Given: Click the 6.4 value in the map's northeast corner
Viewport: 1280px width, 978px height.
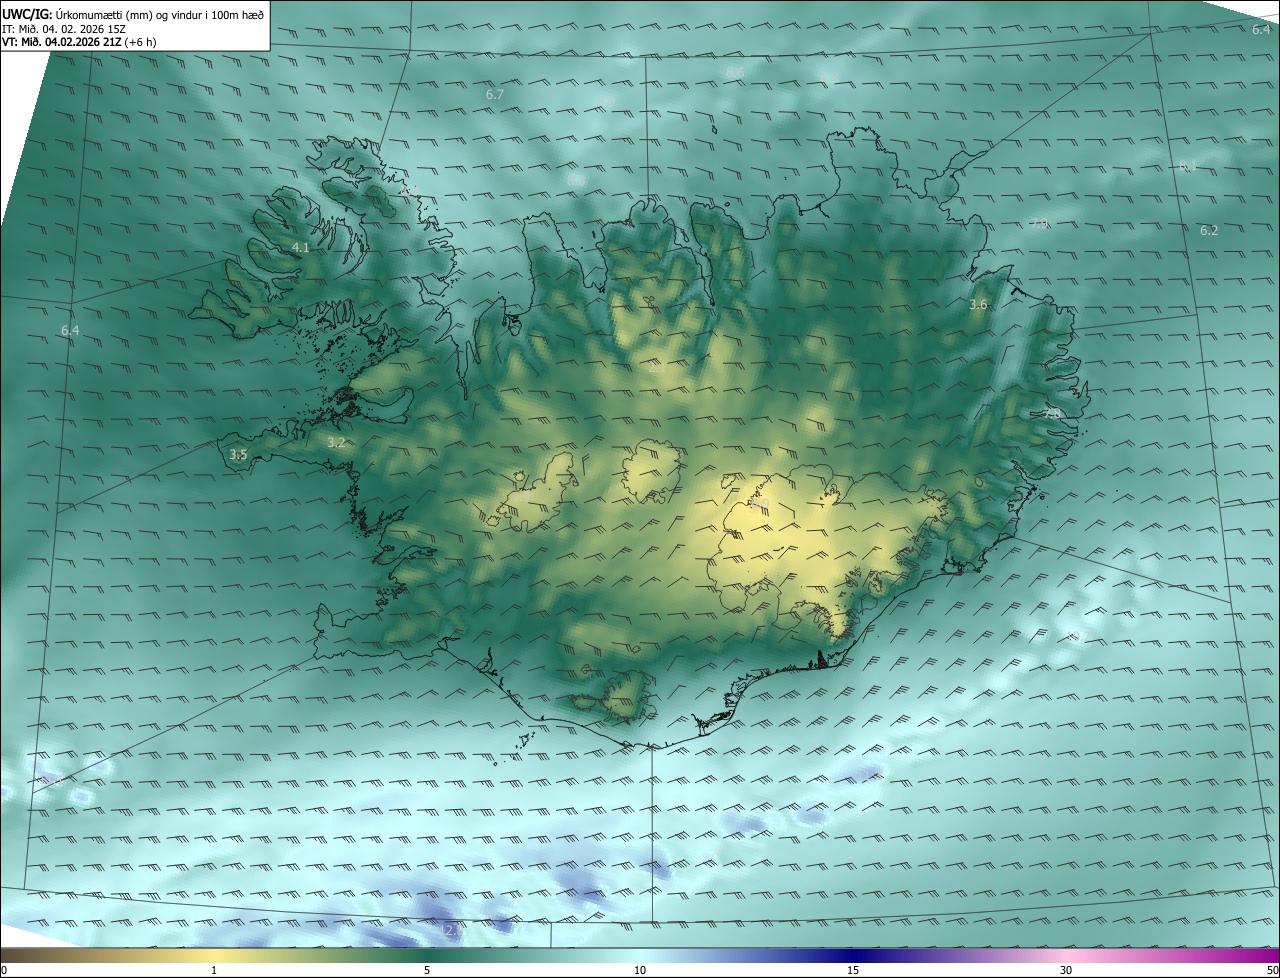Looking at the screenshot, I should click(1261, 29).
